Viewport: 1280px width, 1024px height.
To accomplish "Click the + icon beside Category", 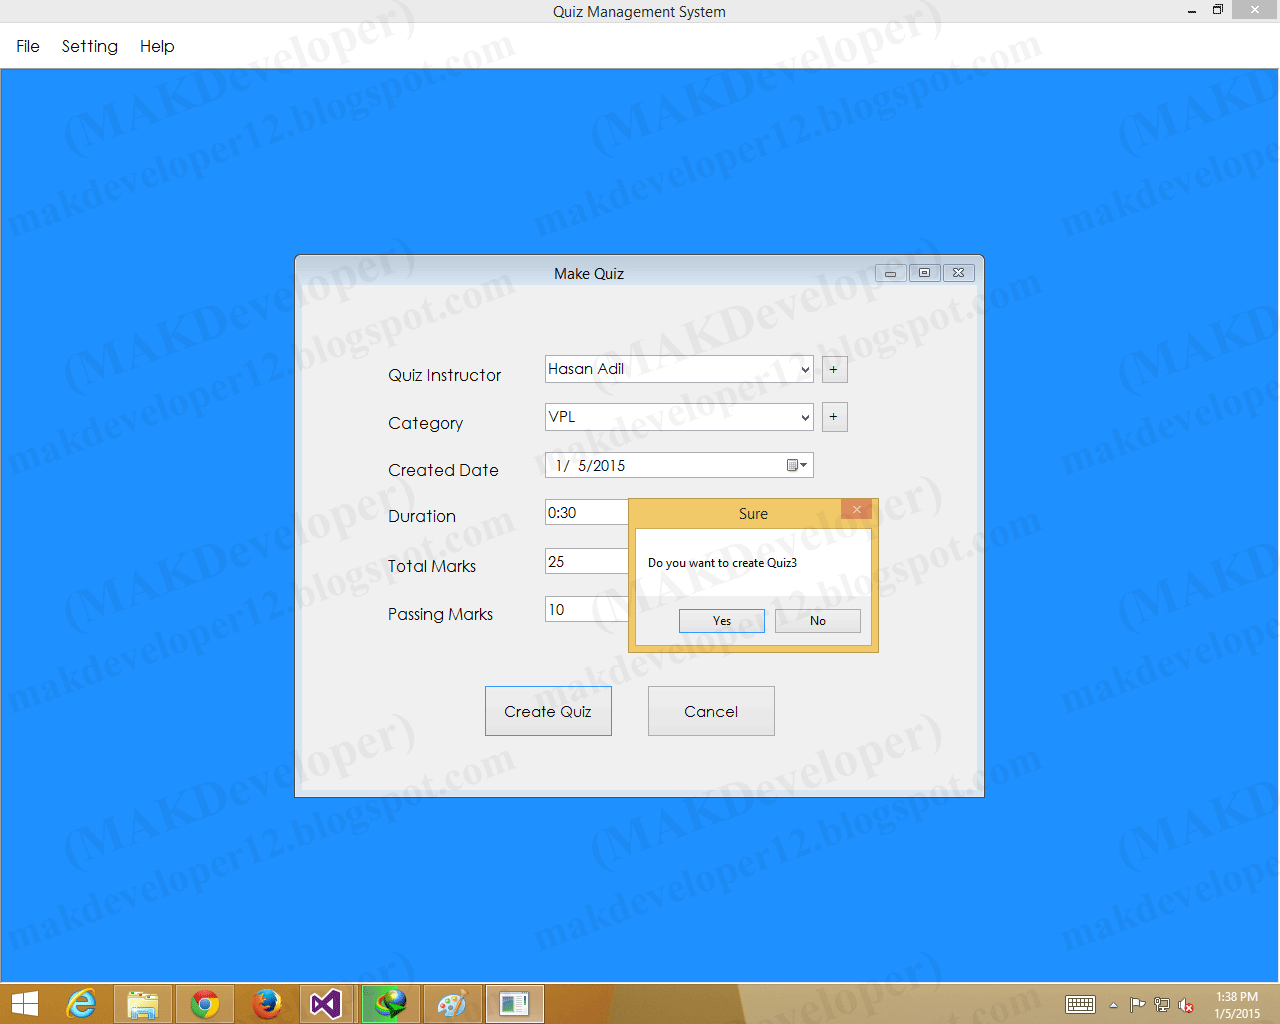I will tap(834, 417).
